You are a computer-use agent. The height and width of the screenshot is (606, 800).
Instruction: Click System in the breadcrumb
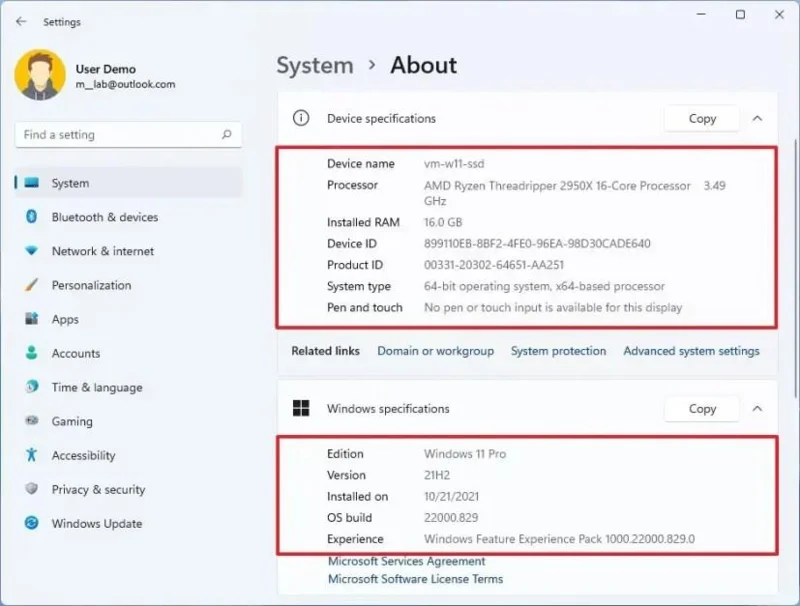(x=315, y=66)
